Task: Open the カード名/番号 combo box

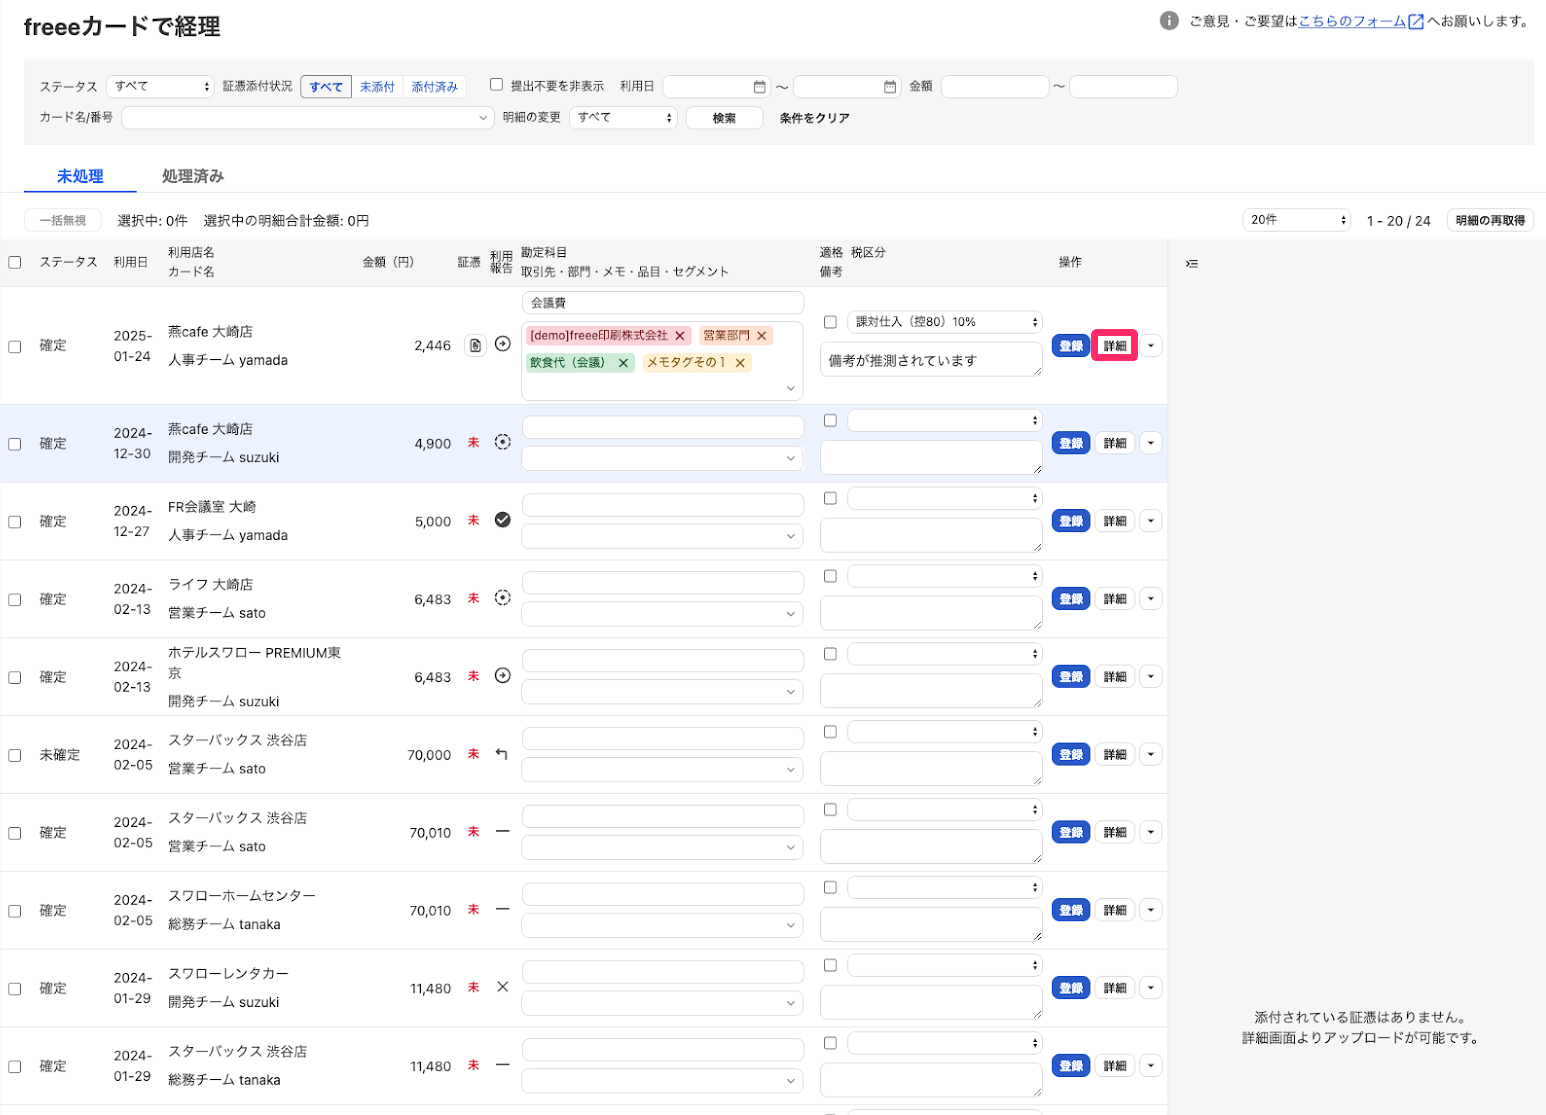Action: (x=307, y=118)
